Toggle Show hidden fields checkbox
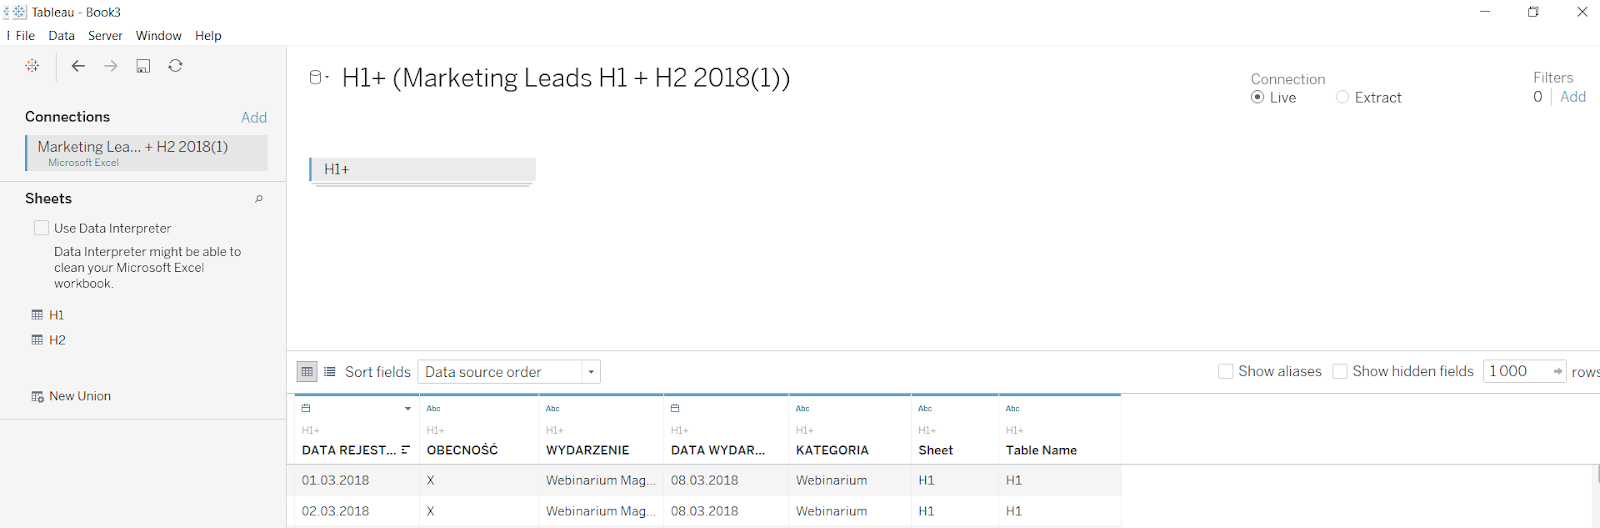 click(1340, 372)
